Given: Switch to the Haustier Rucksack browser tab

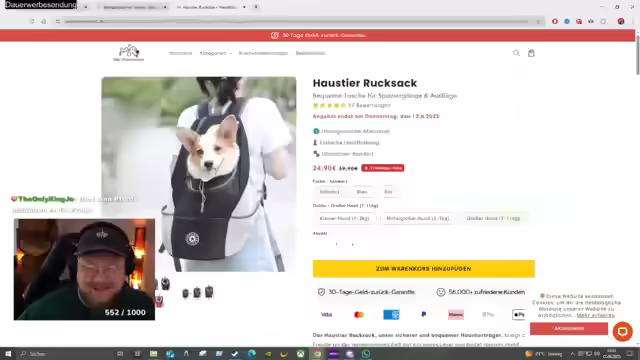Looking at the screenshot, I should (211, 7).
